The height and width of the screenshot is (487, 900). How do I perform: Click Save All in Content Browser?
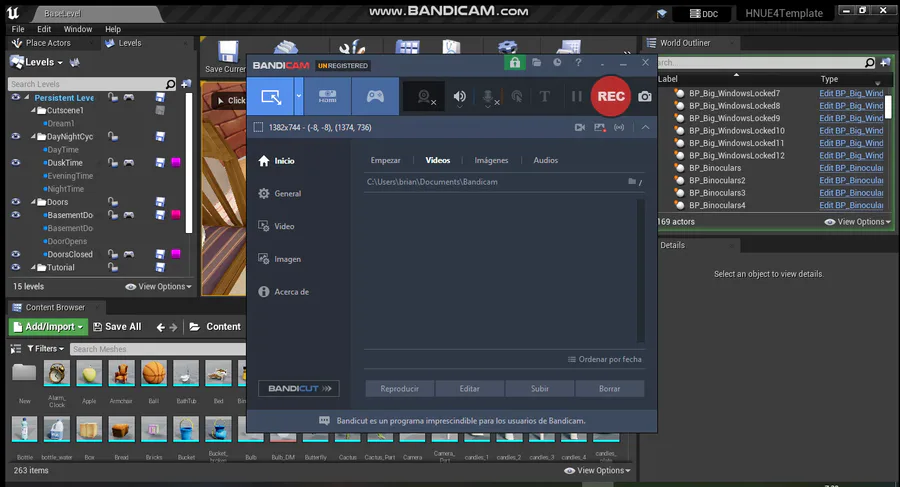pyautogui.click(x=117, y=327)
